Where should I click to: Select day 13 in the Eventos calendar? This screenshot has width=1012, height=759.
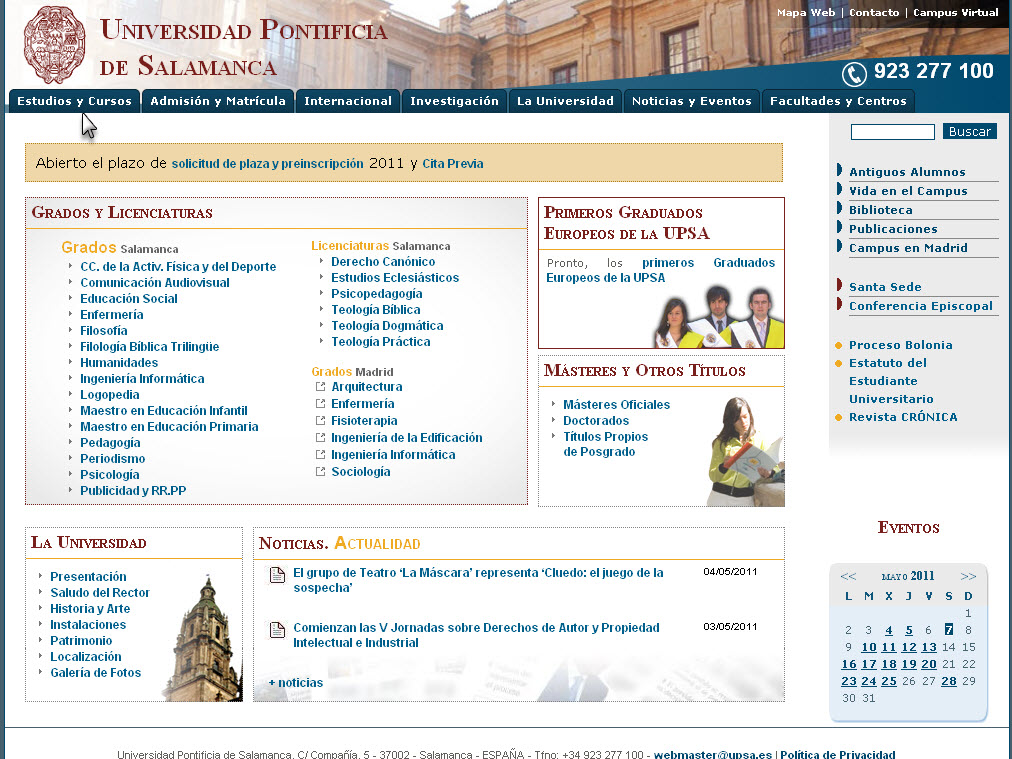tap(929, 647)
